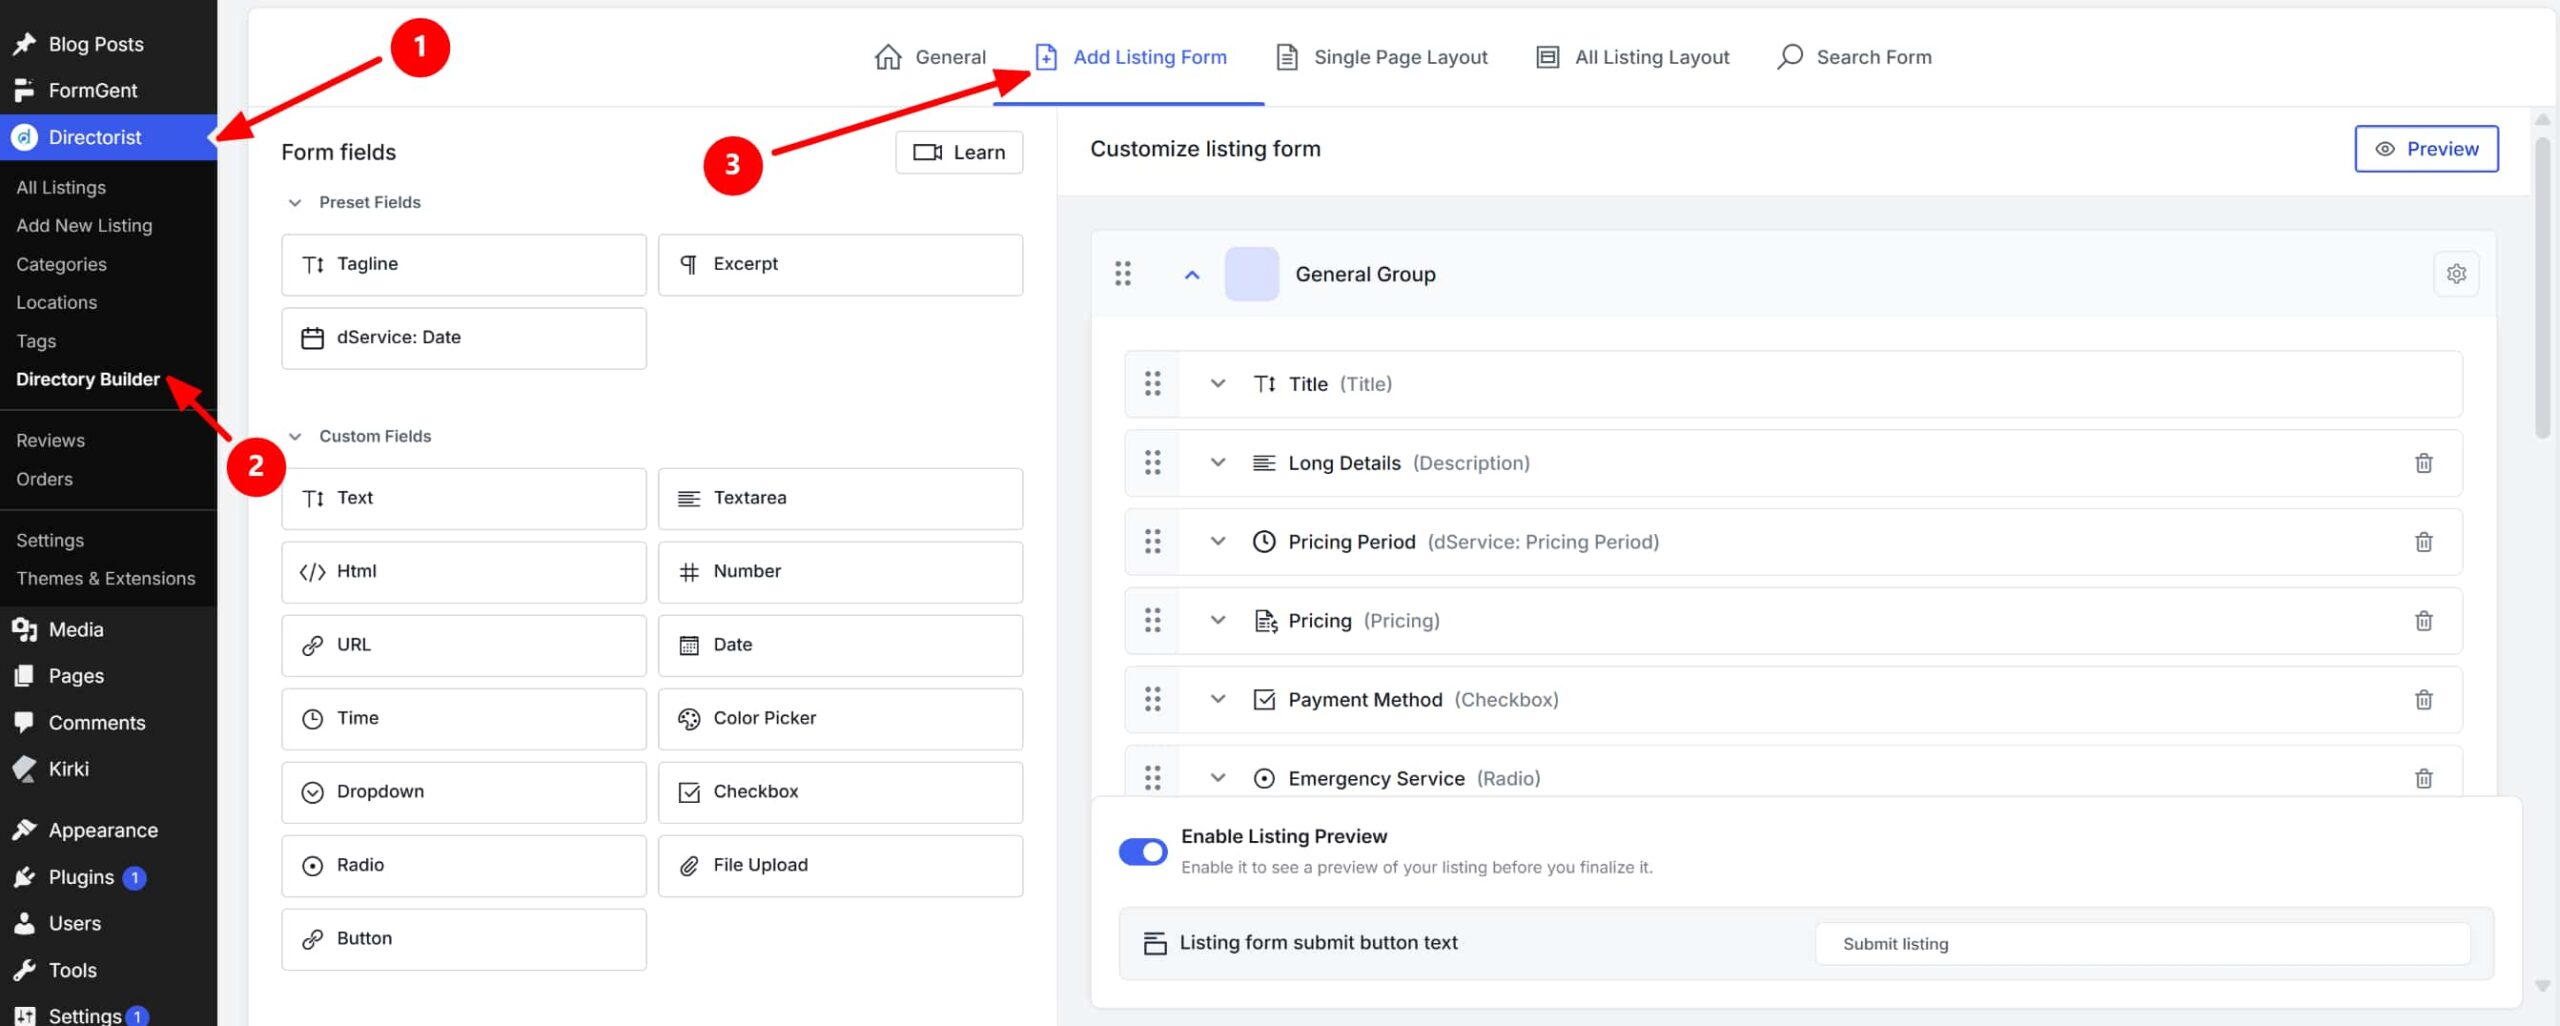Add a Color Picker custom field

pyautogui.click(x=840, y=719)
